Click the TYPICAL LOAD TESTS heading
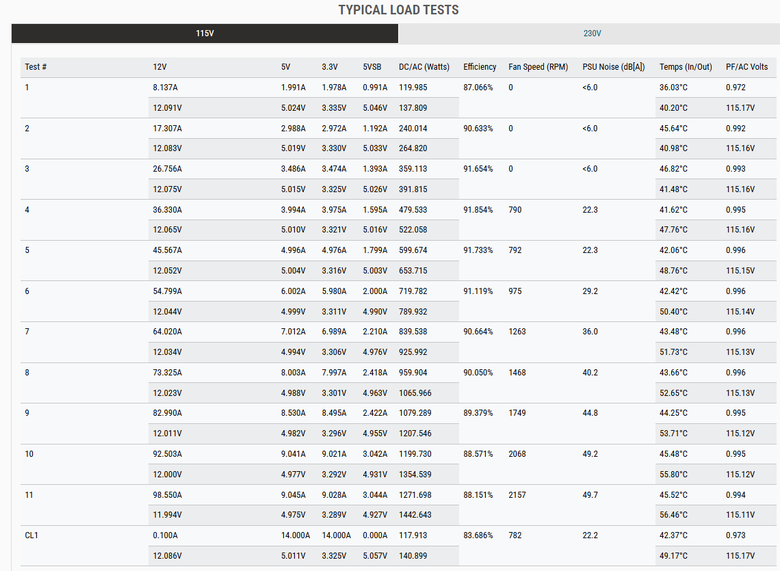This screenshot has width=780, height=571. pos(398,10)
